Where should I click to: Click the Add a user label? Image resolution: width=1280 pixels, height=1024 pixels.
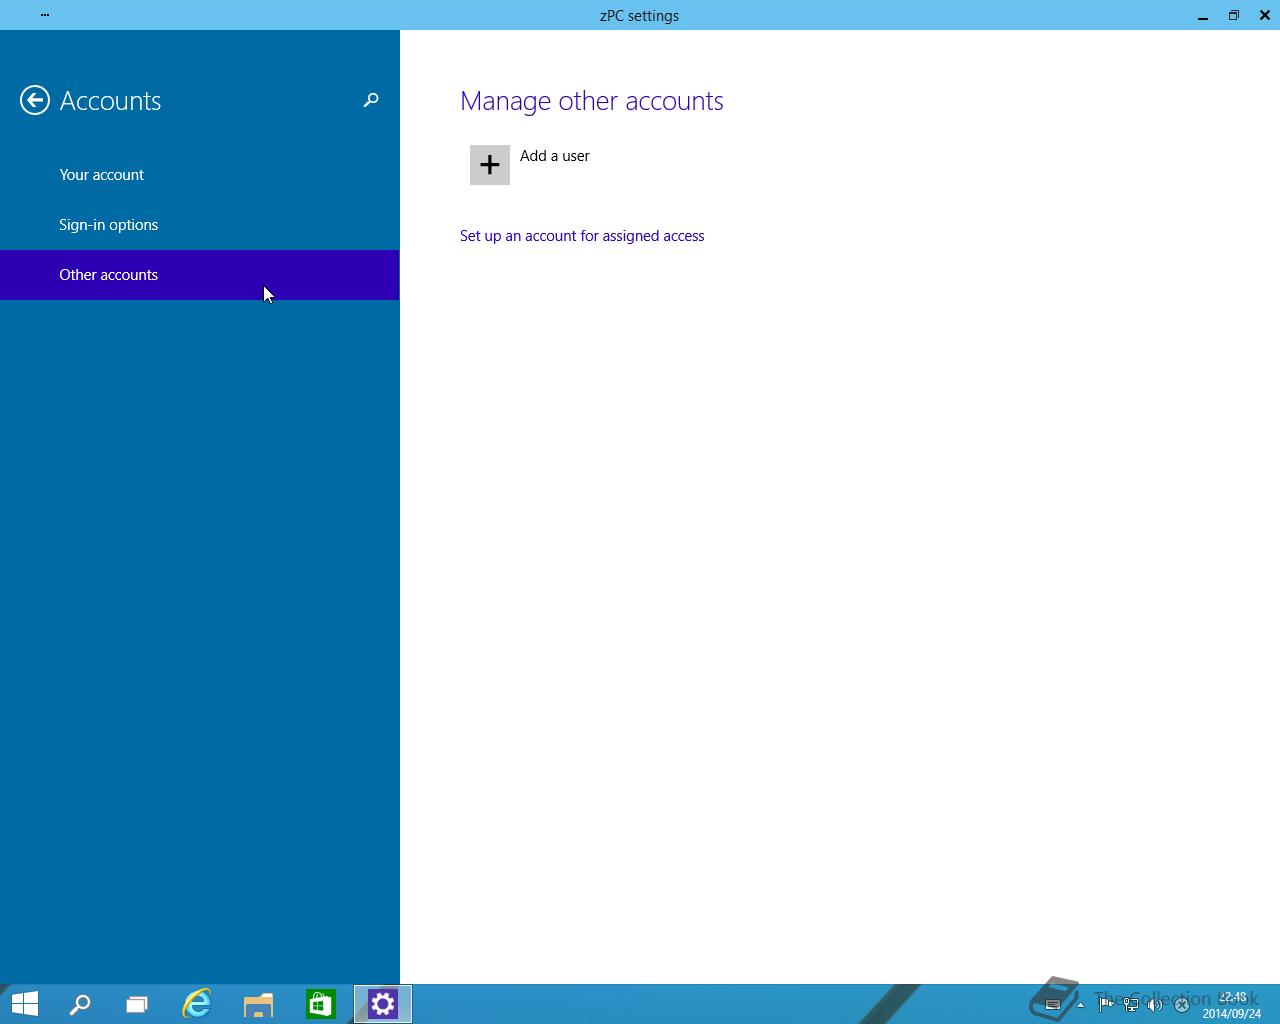point(554,156)
